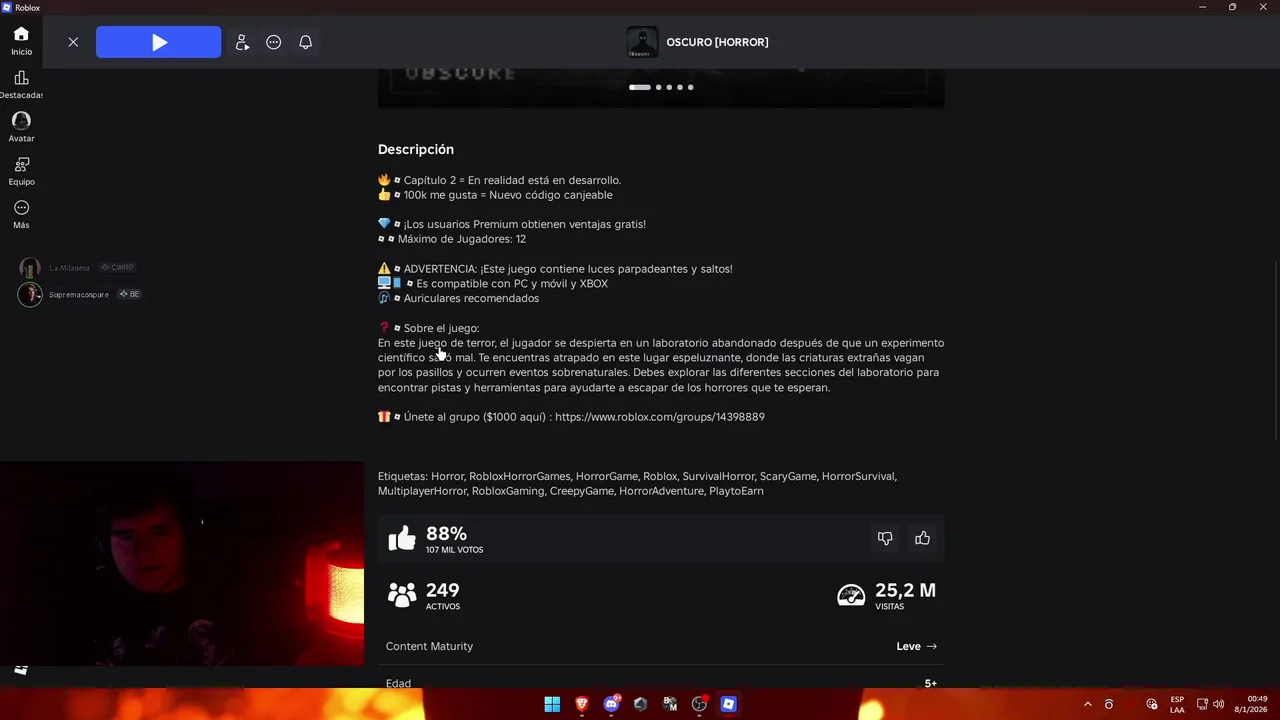This screenshot has width=1280, height=720.
Task: Open OBS Studio from taskbar
Action: pyautogui.click(x=699, y=704)
